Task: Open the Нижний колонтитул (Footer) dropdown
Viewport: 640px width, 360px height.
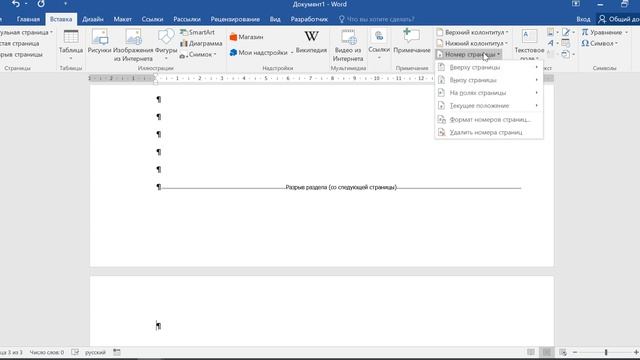Action: tap(472, 43)
